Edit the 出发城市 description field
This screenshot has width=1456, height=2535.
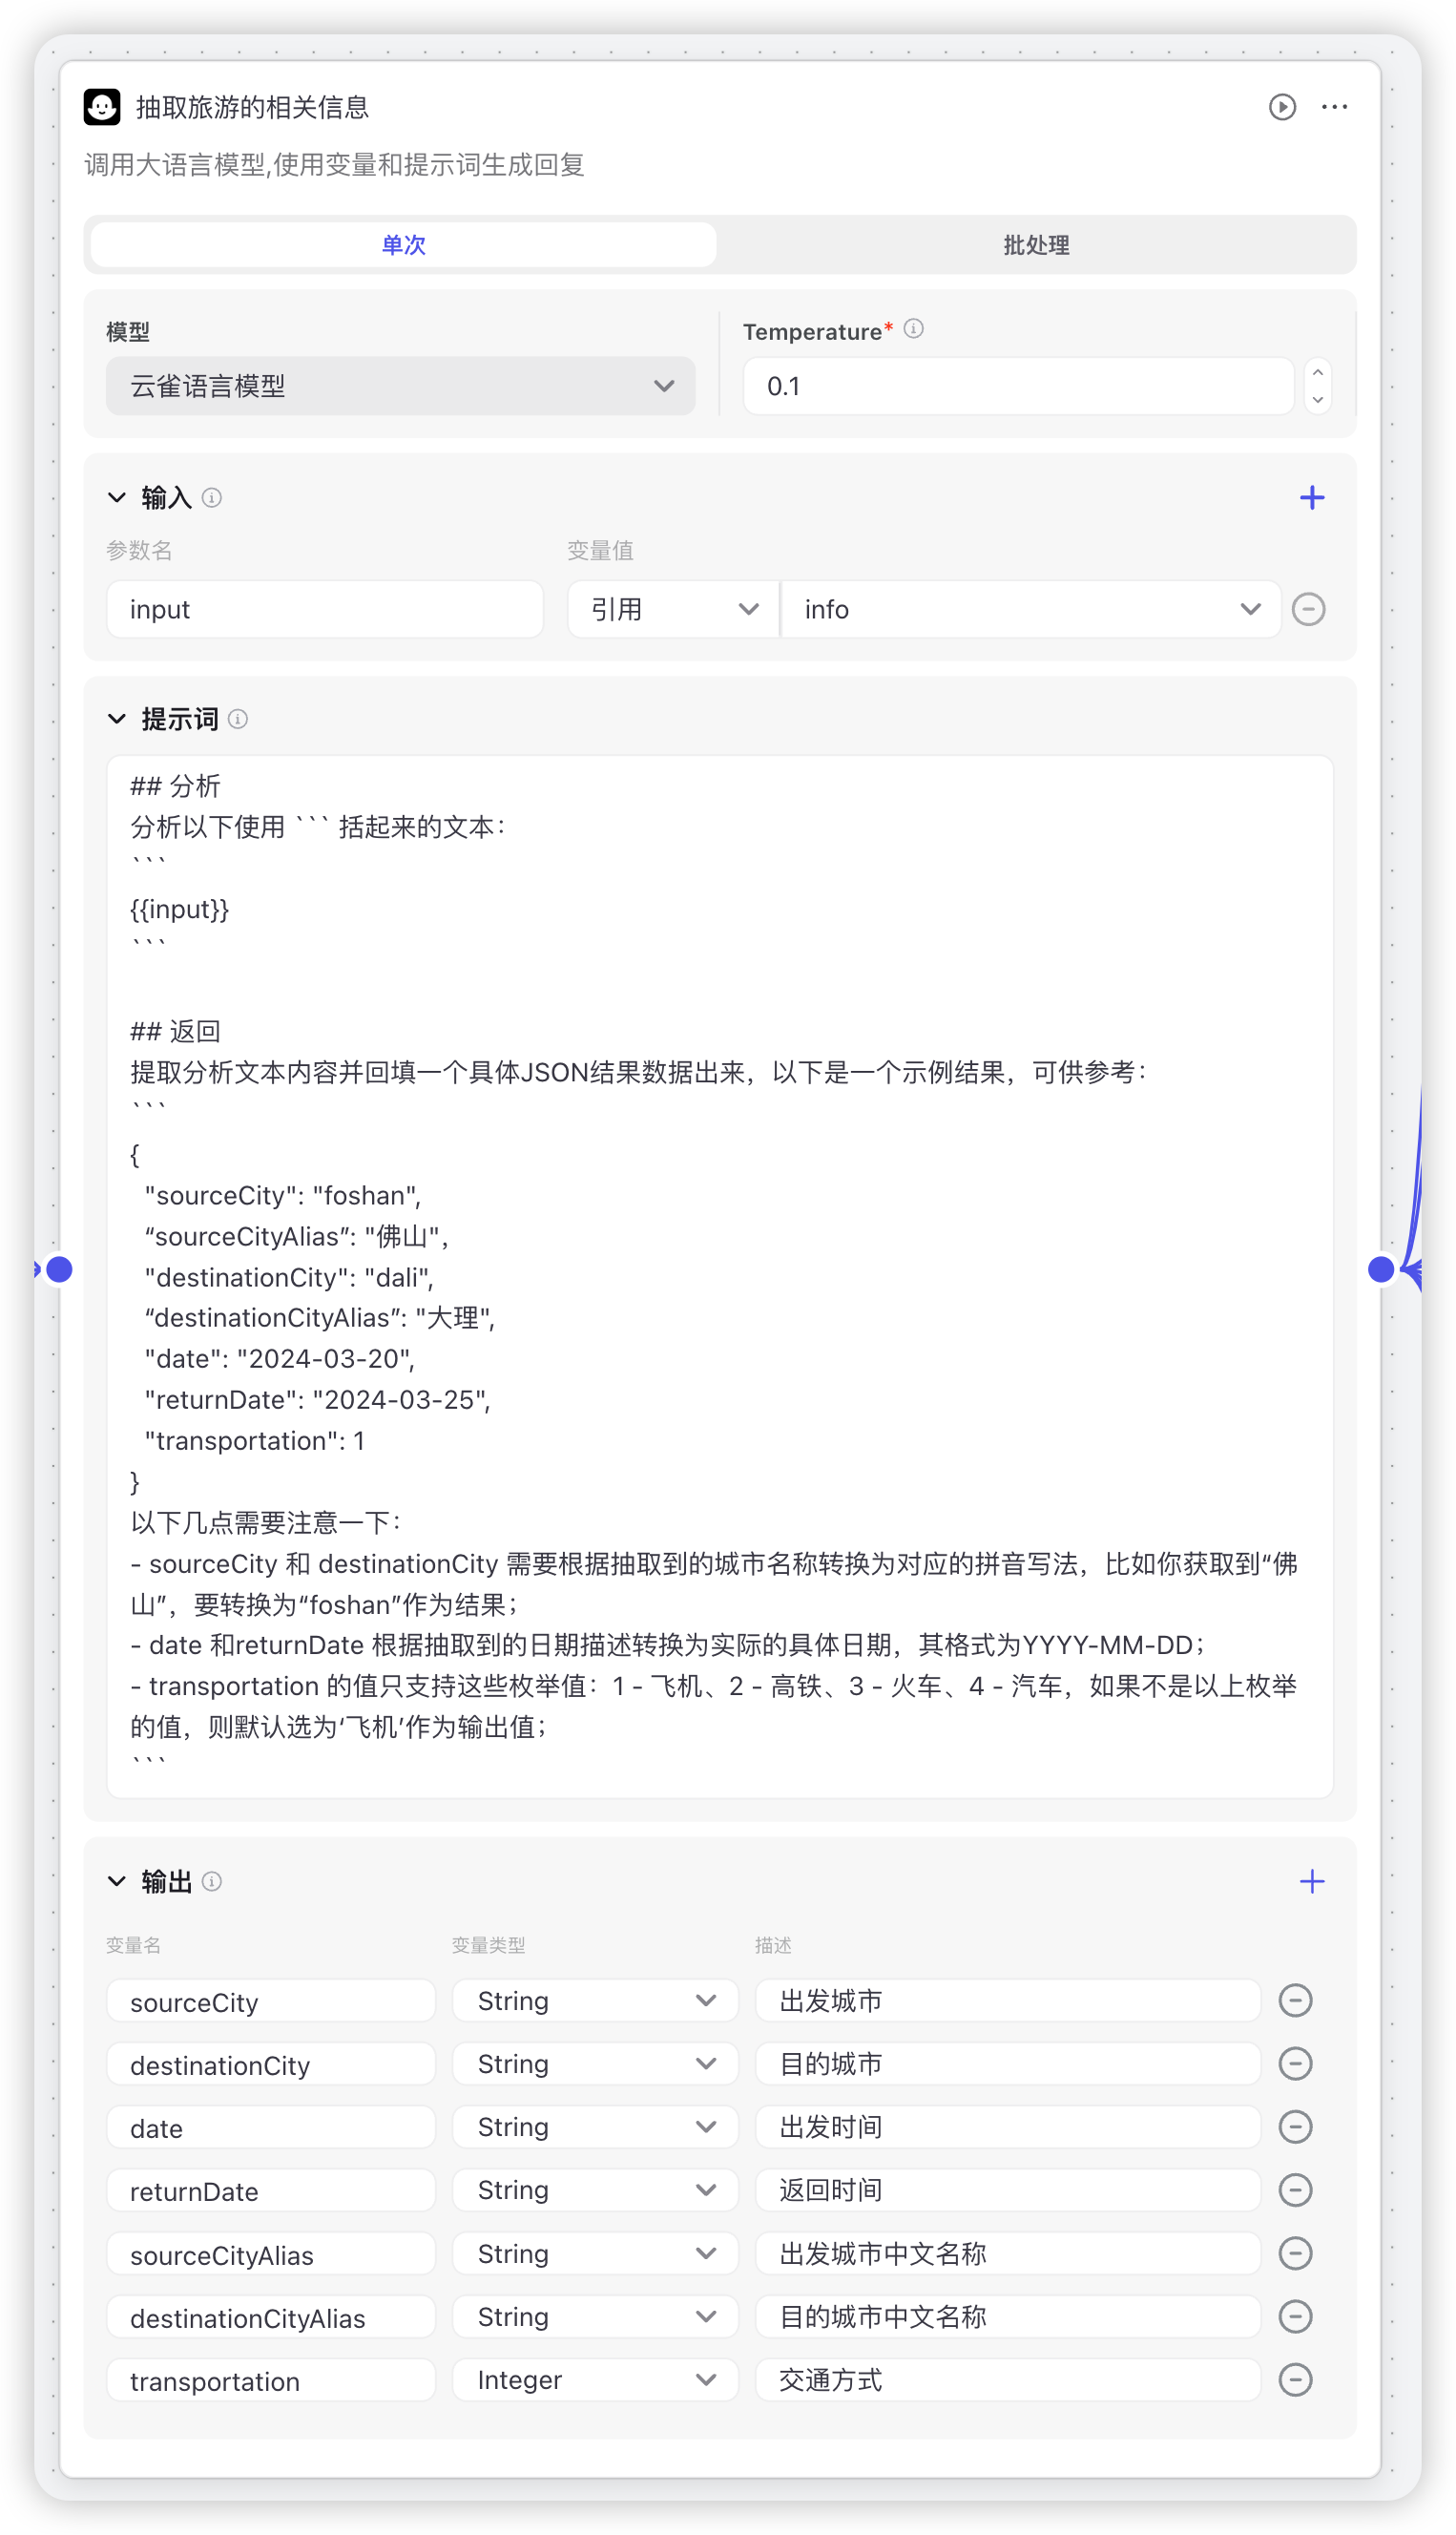[x=1007, y=2002]
